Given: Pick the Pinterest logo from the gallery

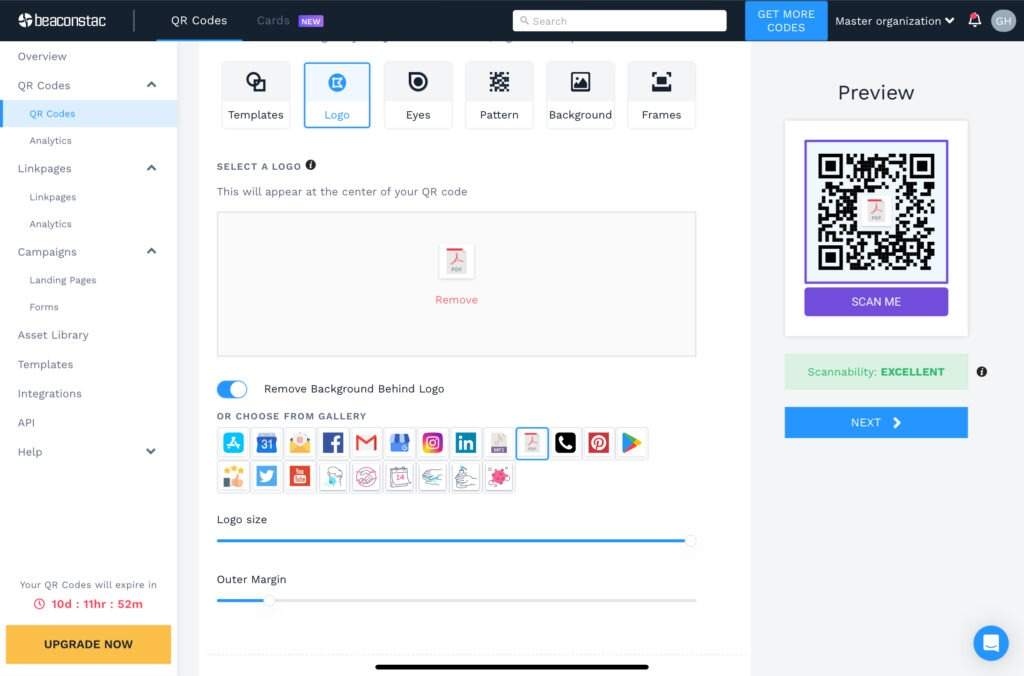Looking at the screenshot, I should pos(598,442).
